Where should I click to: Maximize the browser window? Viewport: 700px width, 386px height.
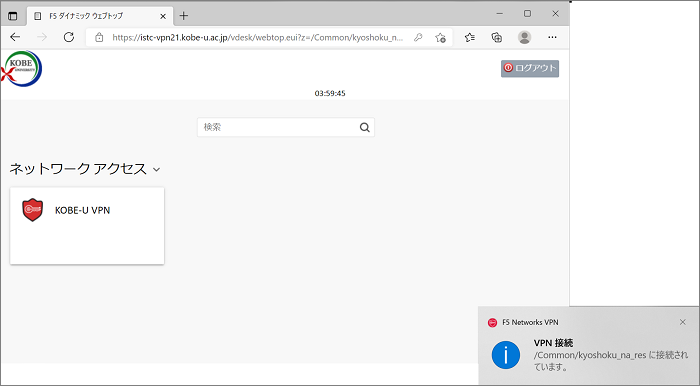coord(527,14)
